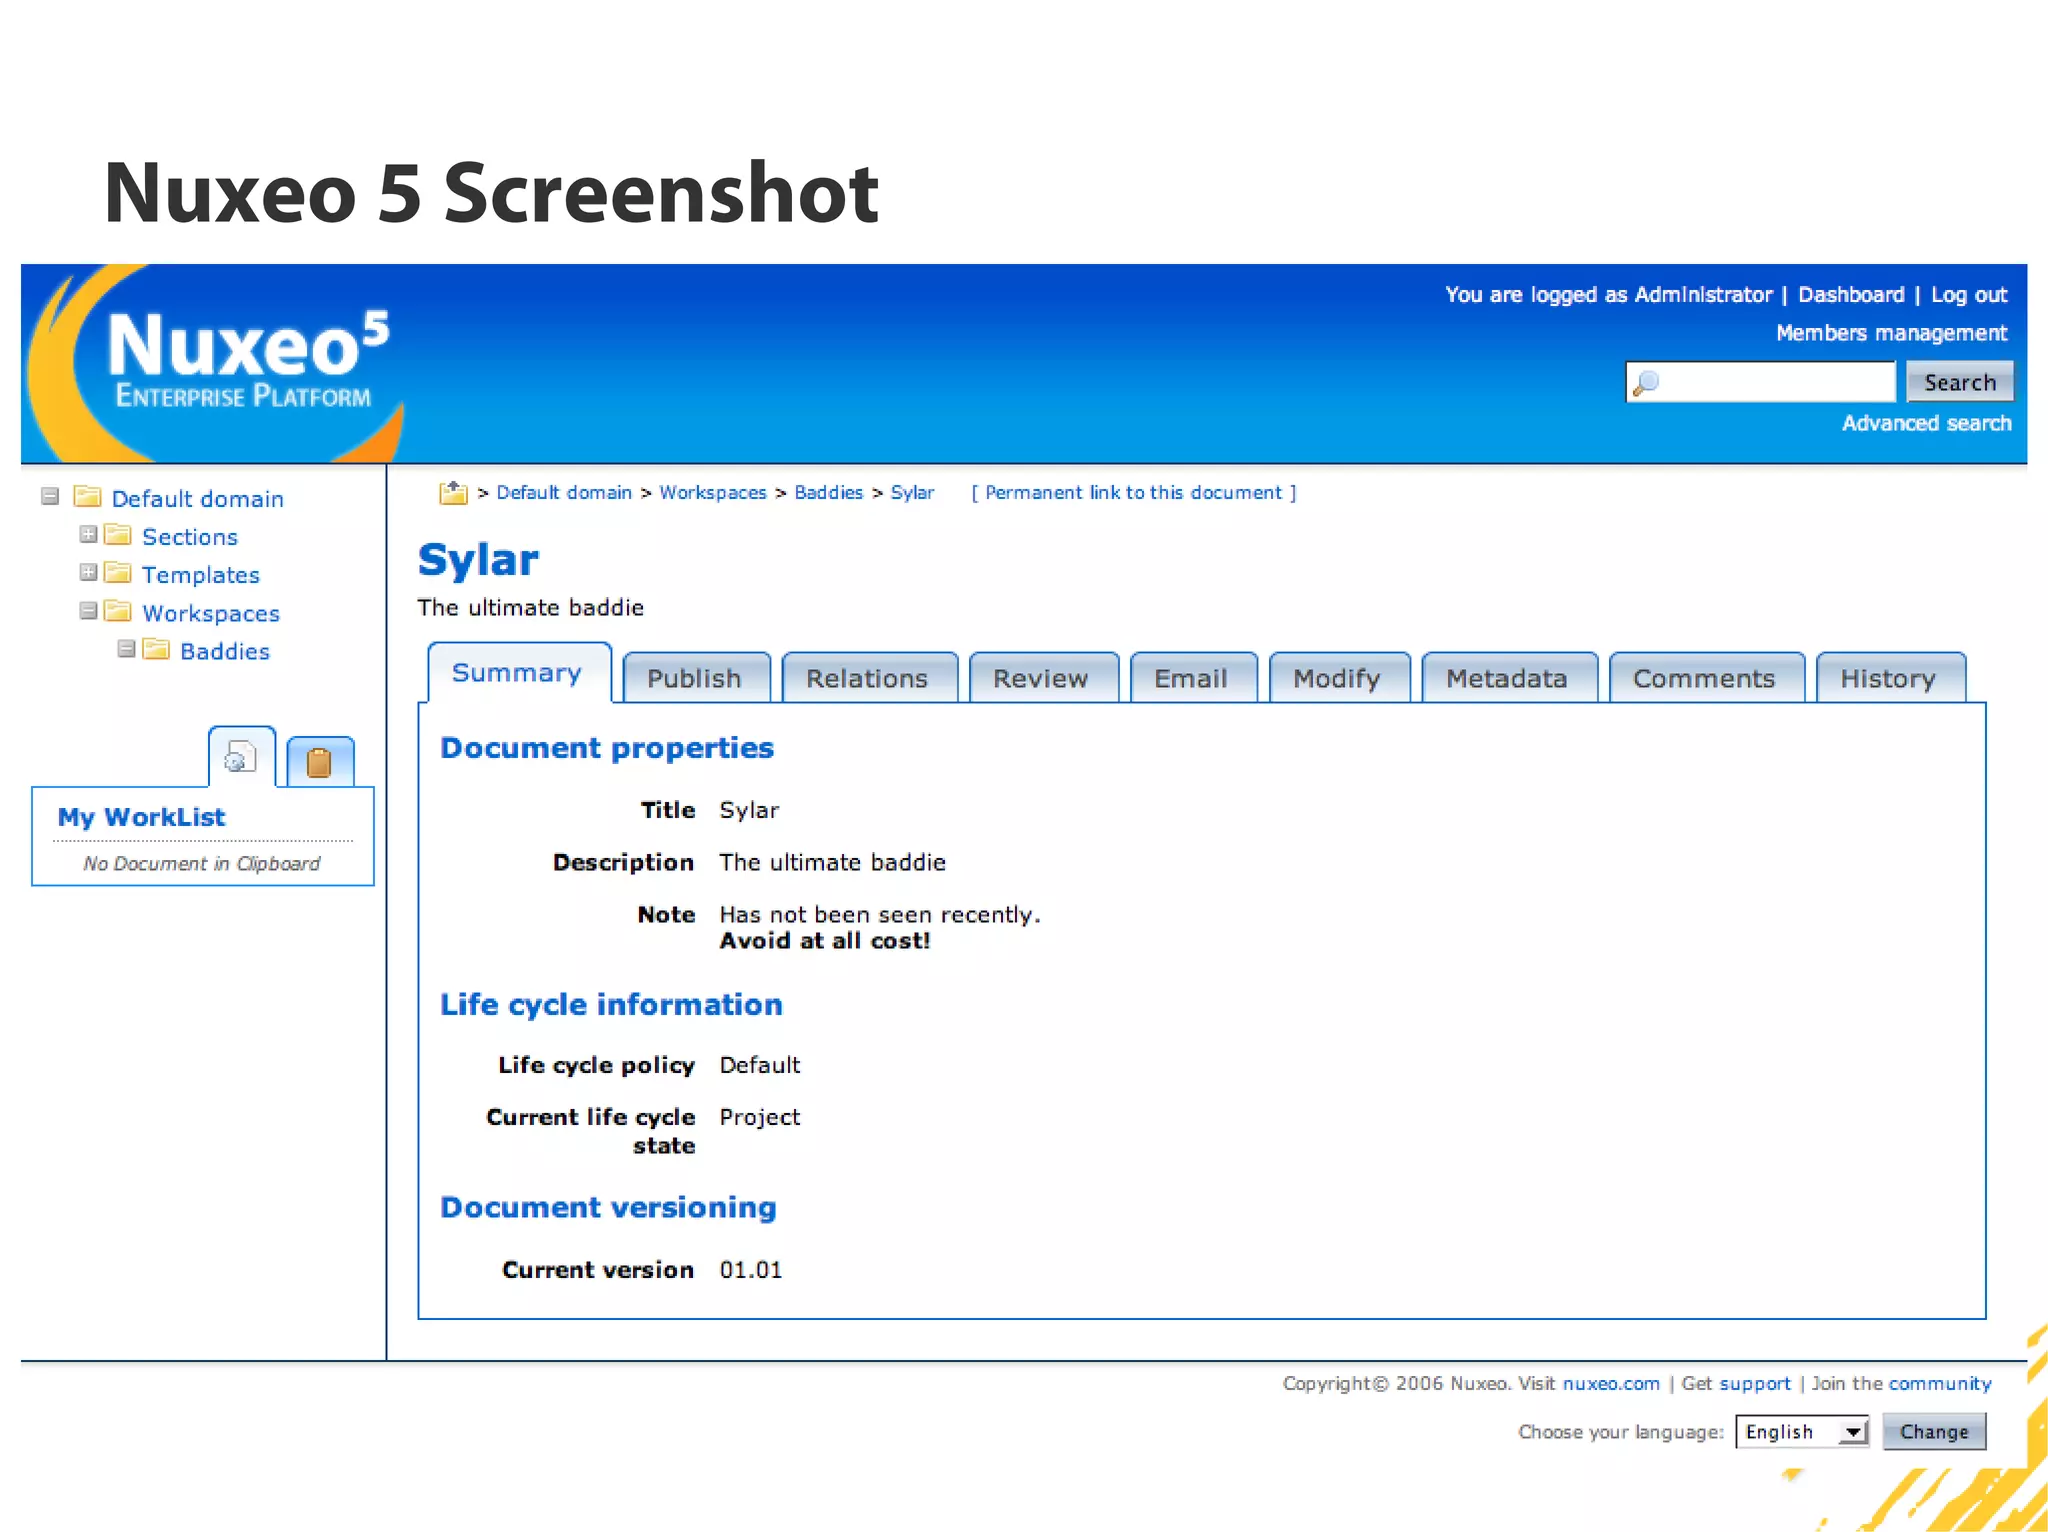Select the Summary tab
This screenshot has width=2048, height=1532.
(518, 673)
